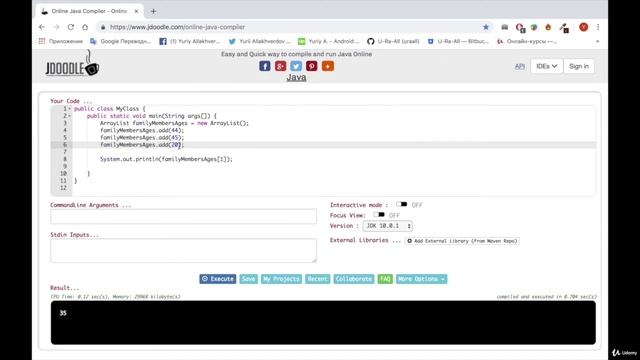Bookmark this page with star icon
This screenshot has height=360, width=640.
pyautogui.click(x=486, y=27)
